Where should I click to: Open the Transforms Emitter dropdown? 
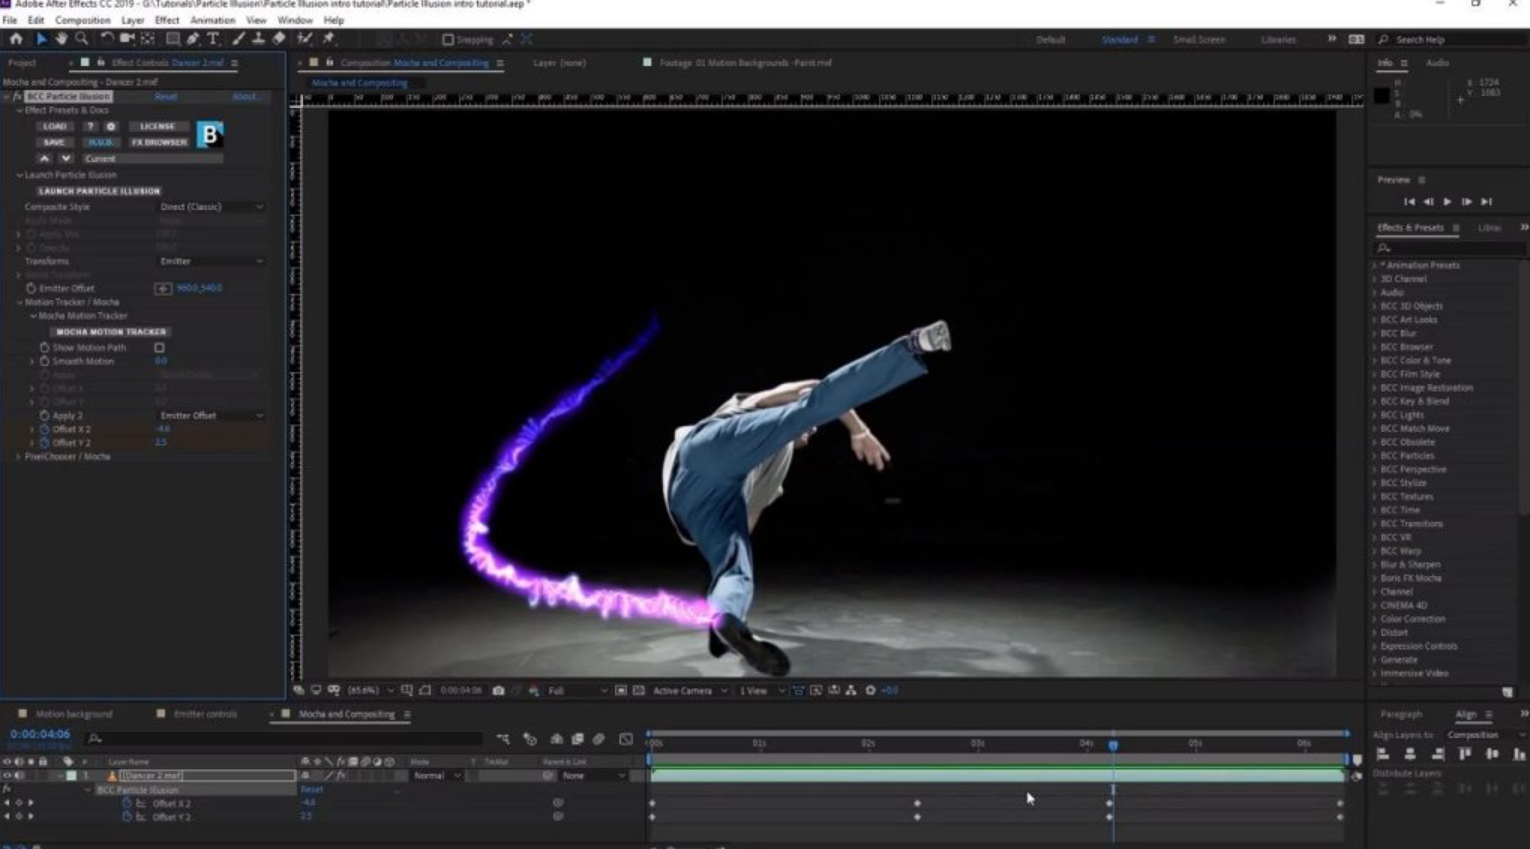click(211, 261)
